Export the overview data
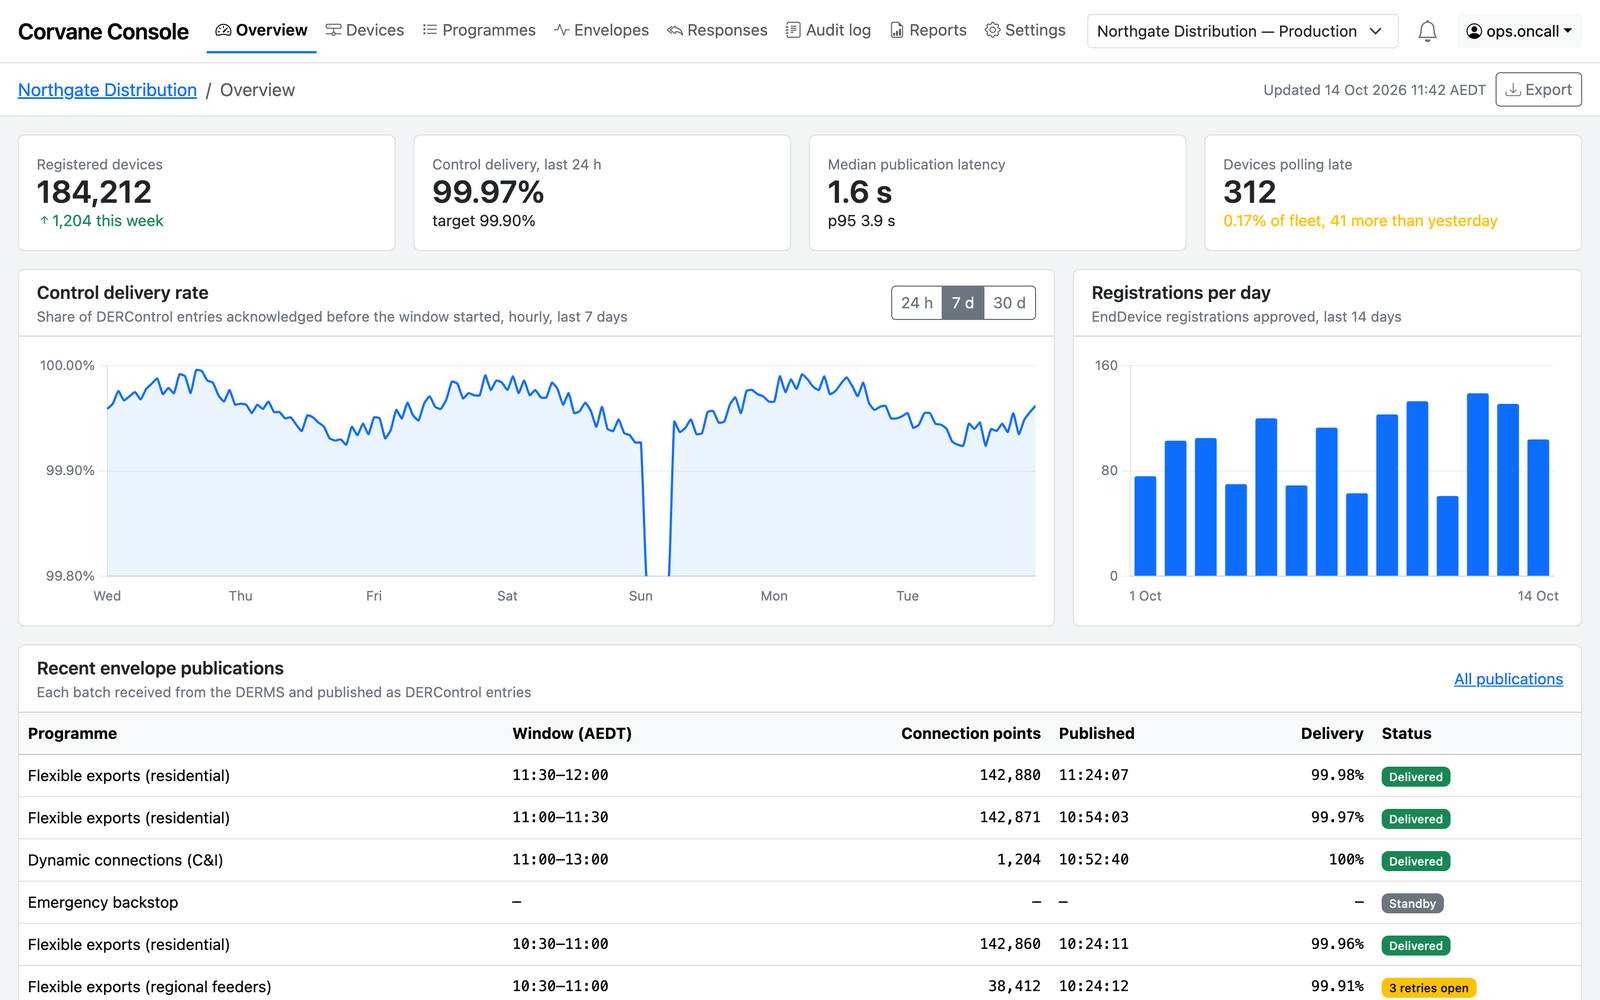Viewport: 1600px width, 1000px height. tap(1538, 90)
